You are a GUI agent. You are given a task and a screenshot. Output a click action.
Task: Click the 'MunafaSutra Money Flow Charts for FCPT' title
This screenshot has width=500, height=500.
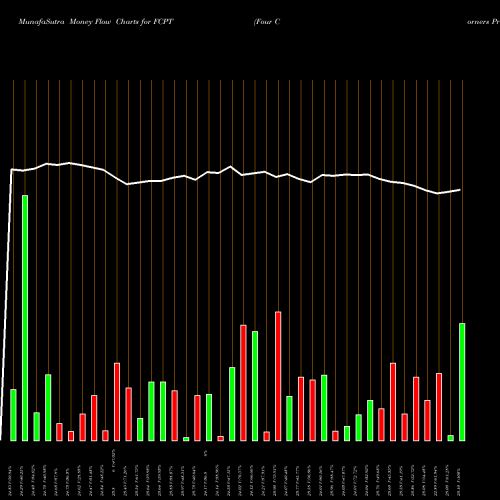[96, 22]
